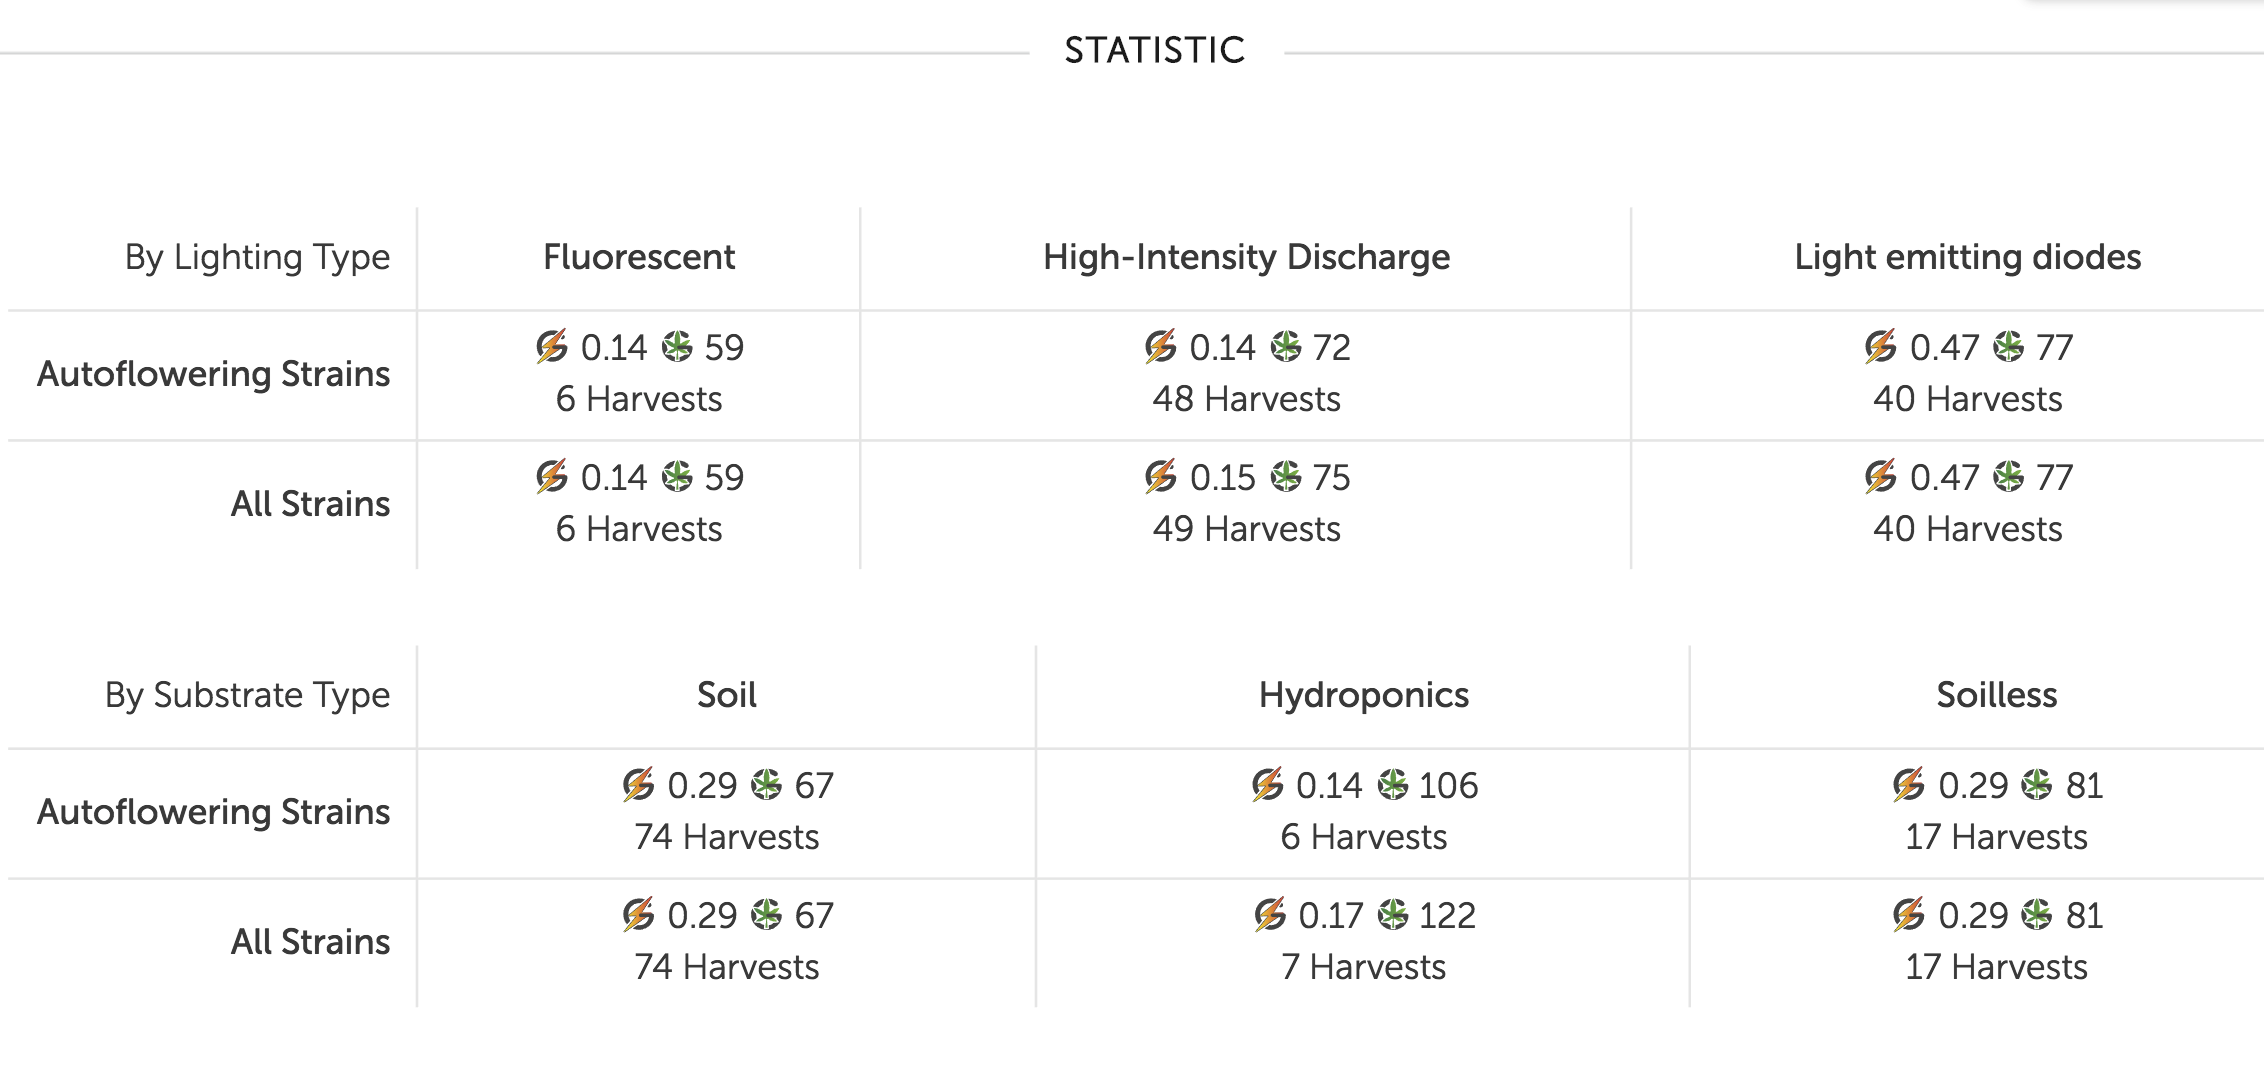
Task: Click lightning icon in High-Intensity Discharge Autoflowering cell
Action: tap(1160, 347)
